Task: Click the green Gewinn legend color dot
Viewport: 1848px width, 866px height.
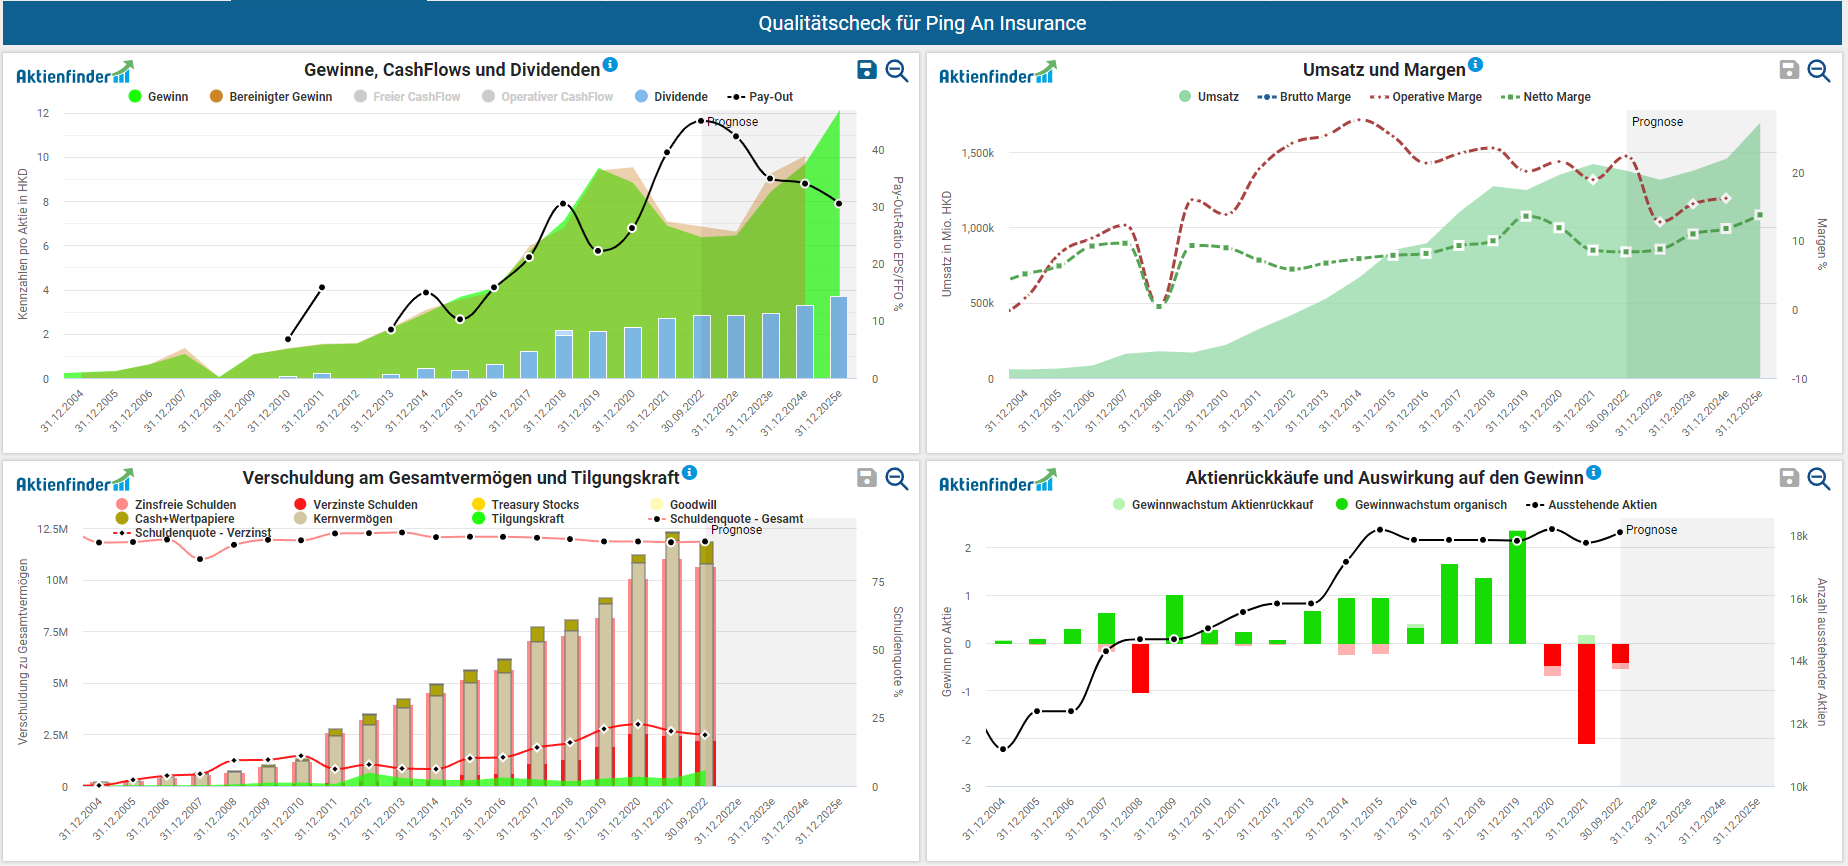Action: coord(135,97)
